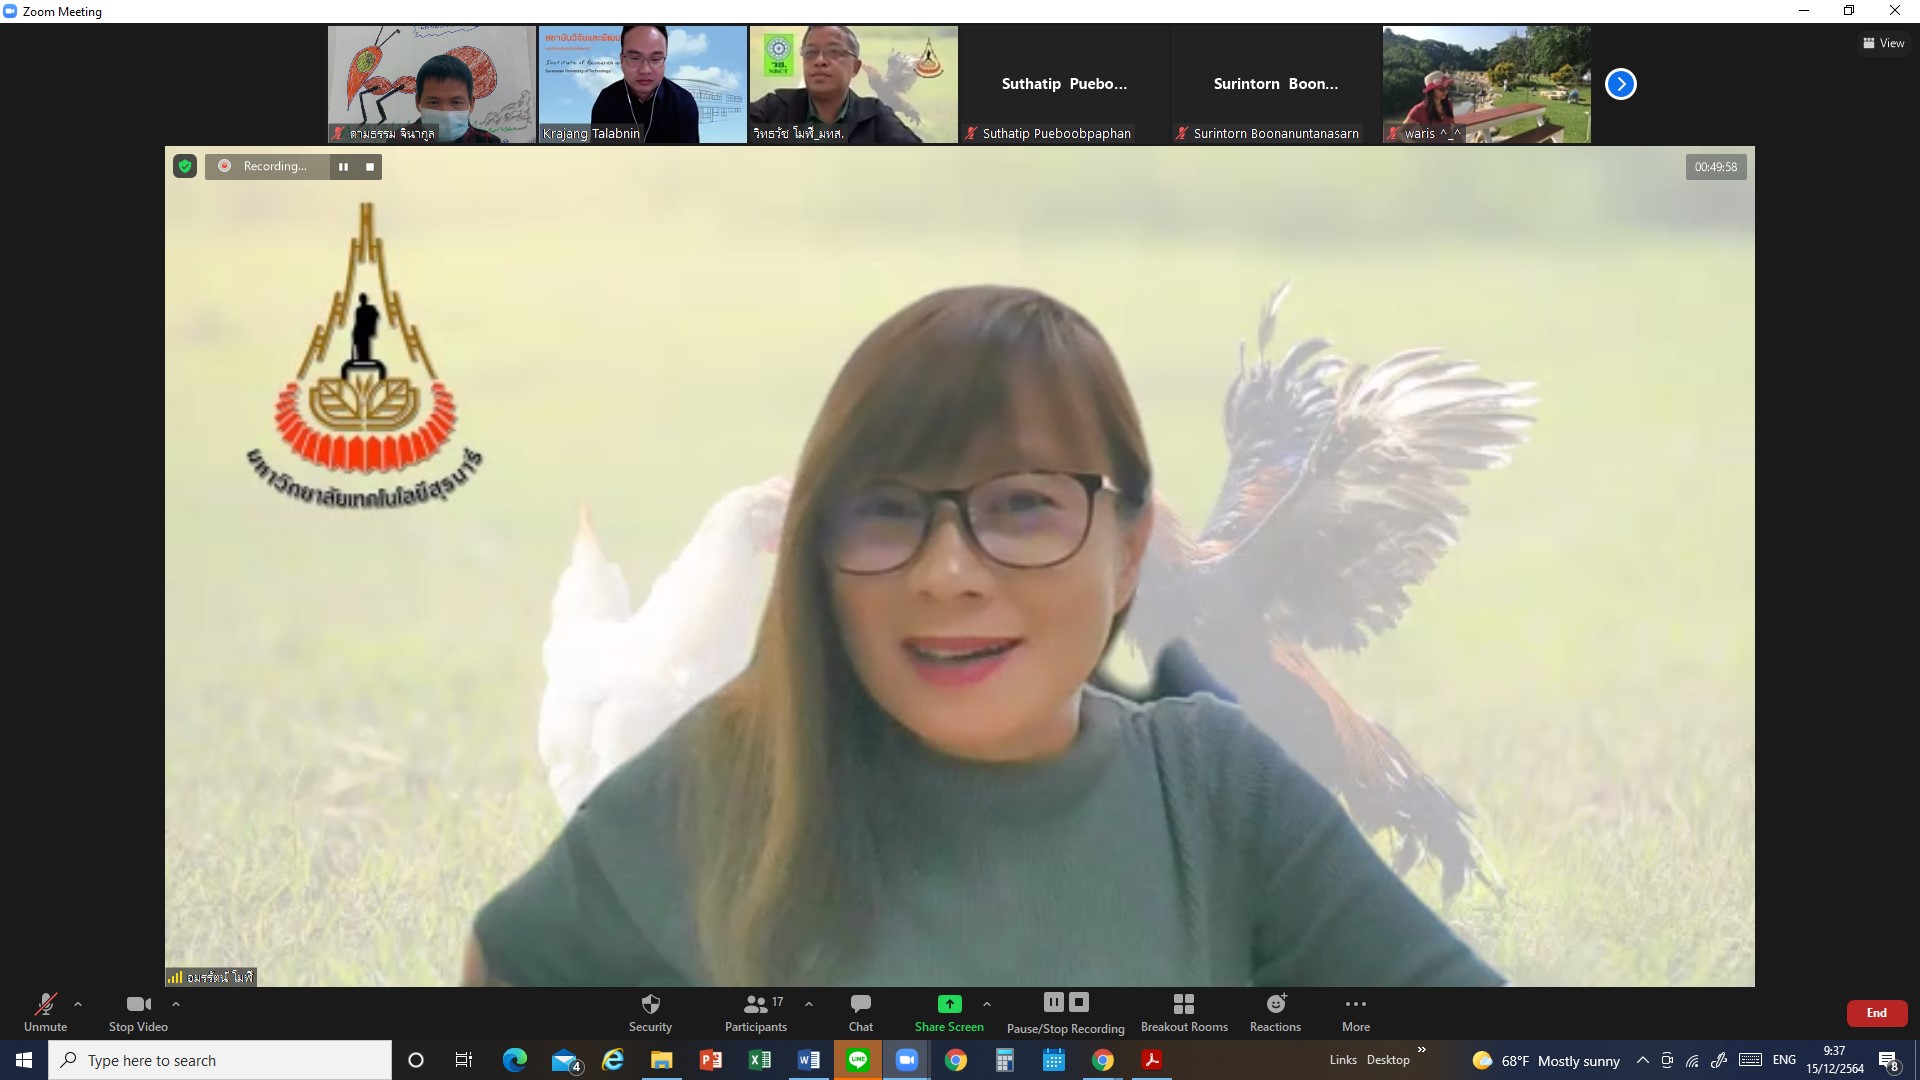Open the Reactions menu
Viewport: 1920px width, 1080px height.
pyautogui.click(x=1275, y=1011)
